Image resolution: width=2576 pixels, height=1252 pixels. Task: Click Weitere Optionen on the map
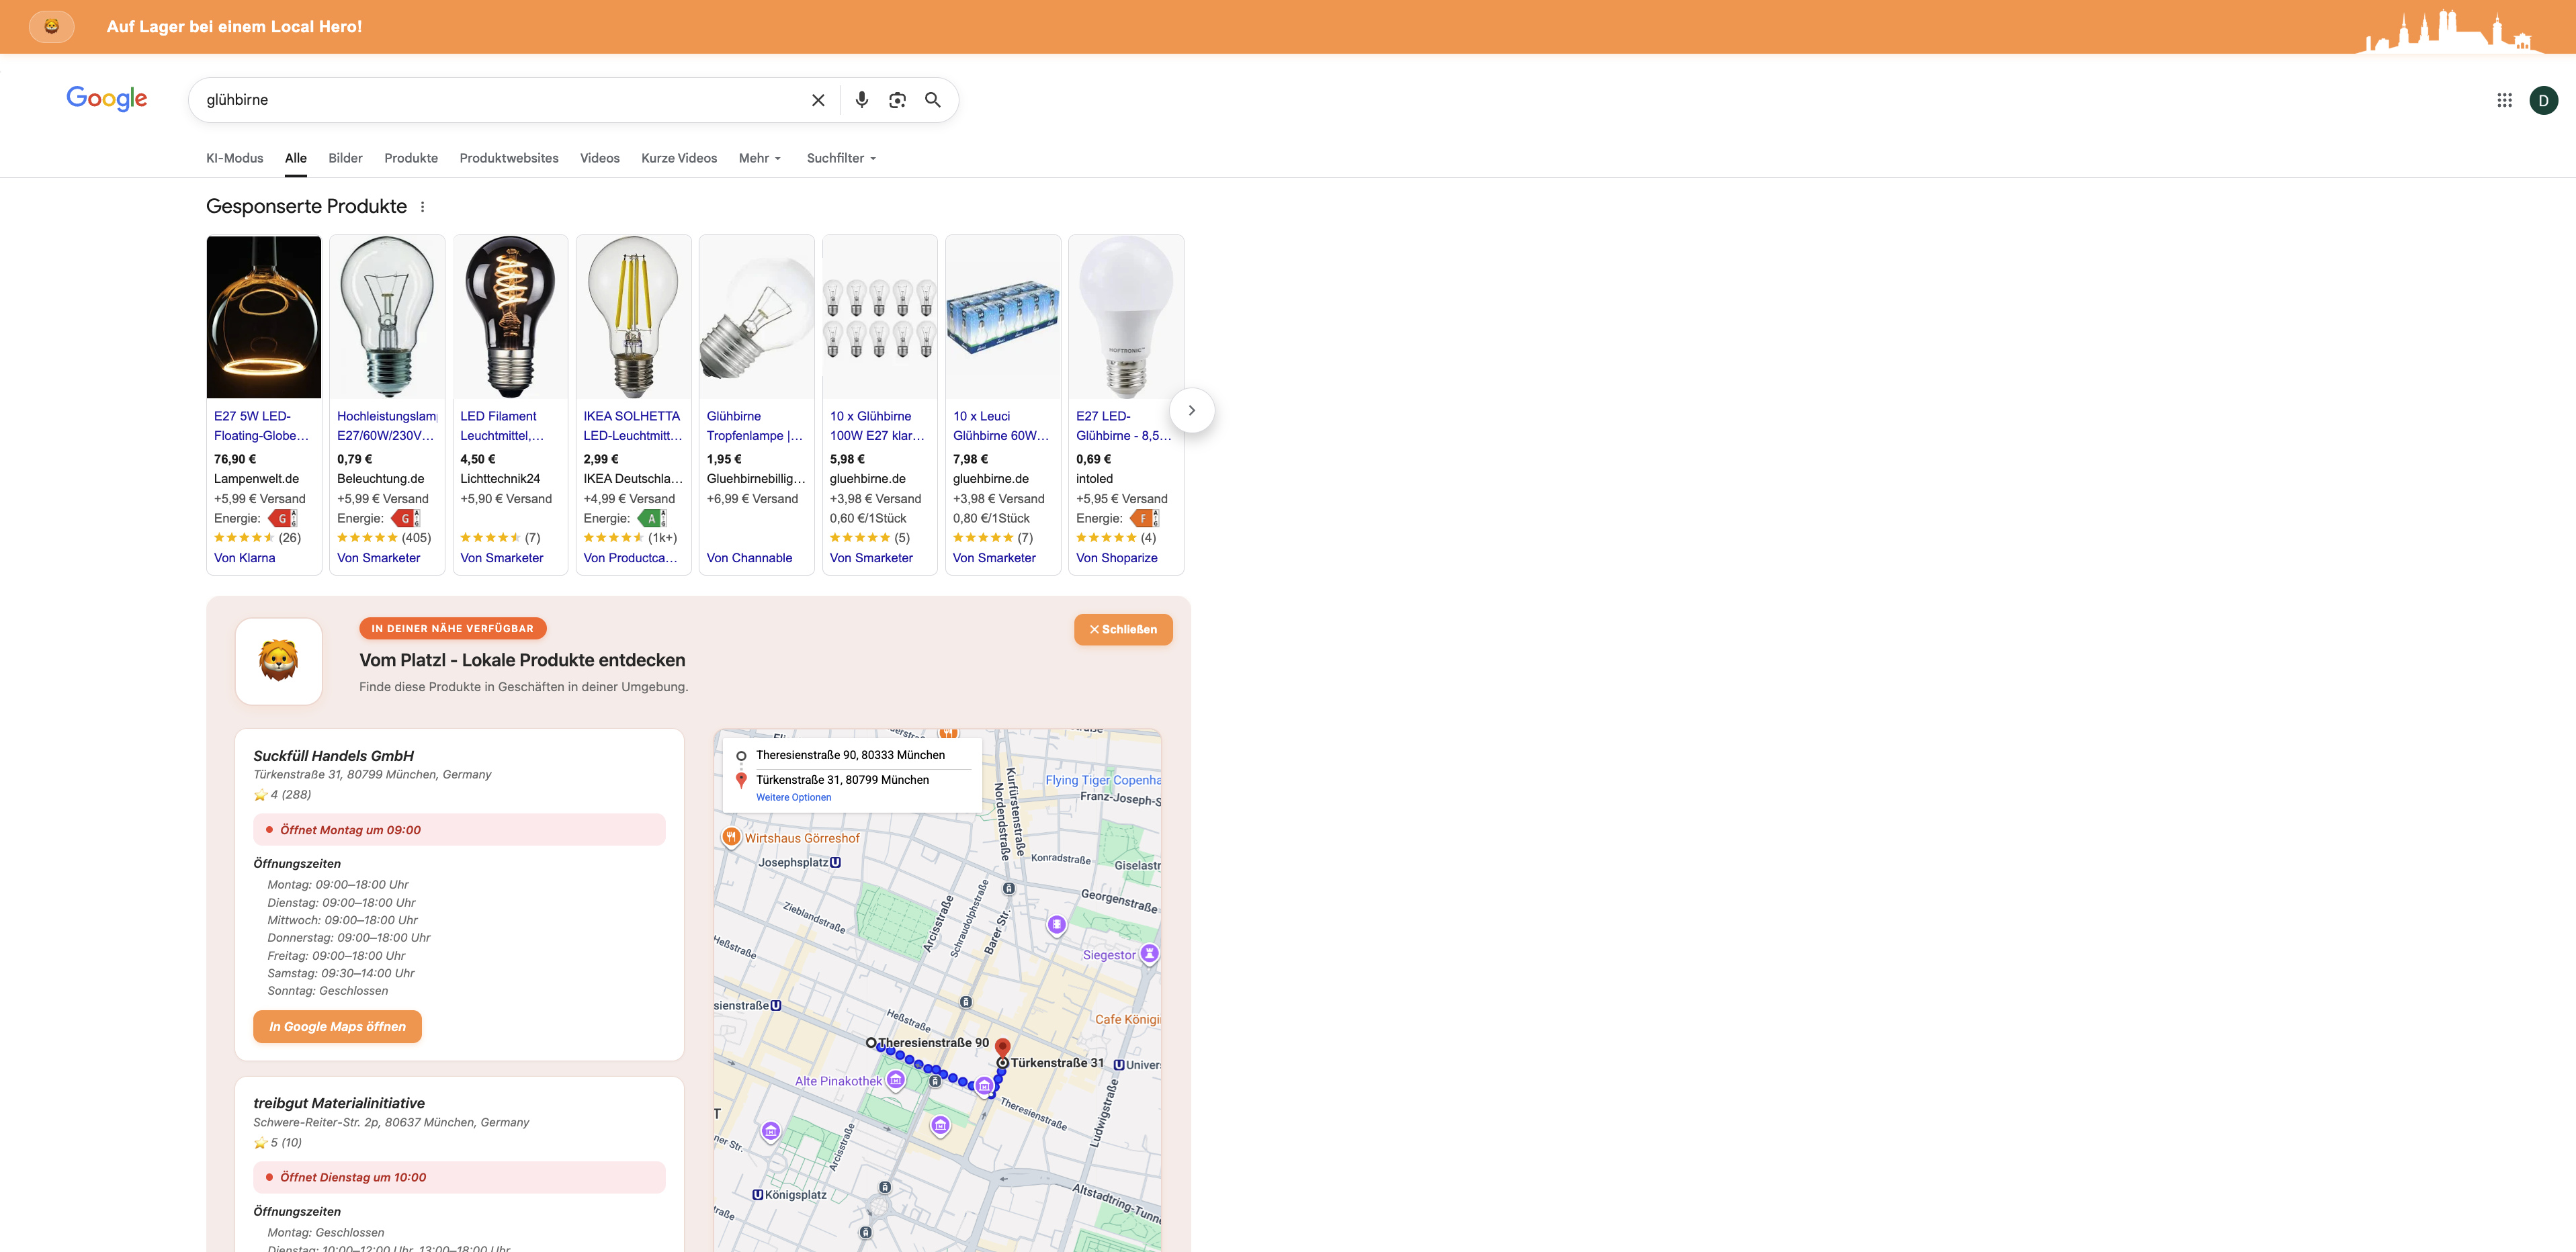pos(793,797)
